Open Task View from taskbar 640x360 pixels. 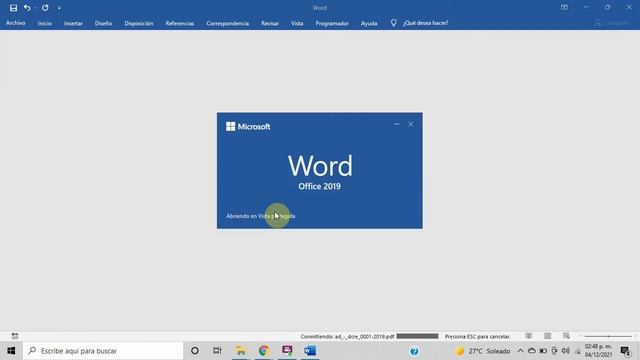point(217,351)
